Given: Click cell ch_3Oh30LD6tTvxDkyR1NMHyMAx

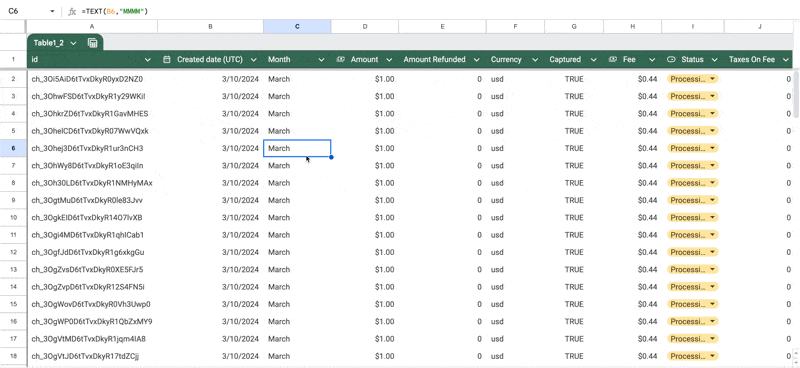Looking at the screenshot, I should pyautogui.click(x=92, y=183).
